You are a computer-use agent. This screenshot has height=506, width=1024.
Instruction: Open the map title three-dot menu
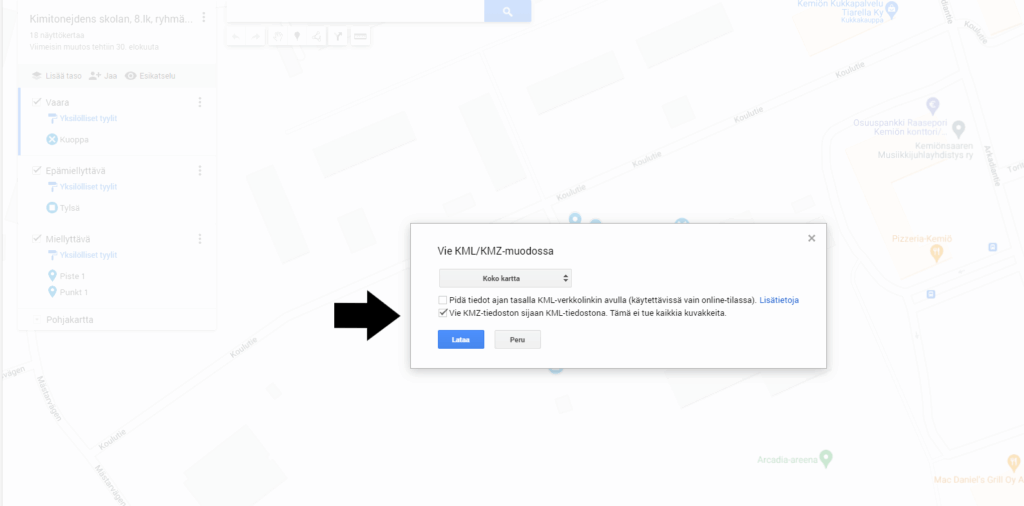[204, 18]
